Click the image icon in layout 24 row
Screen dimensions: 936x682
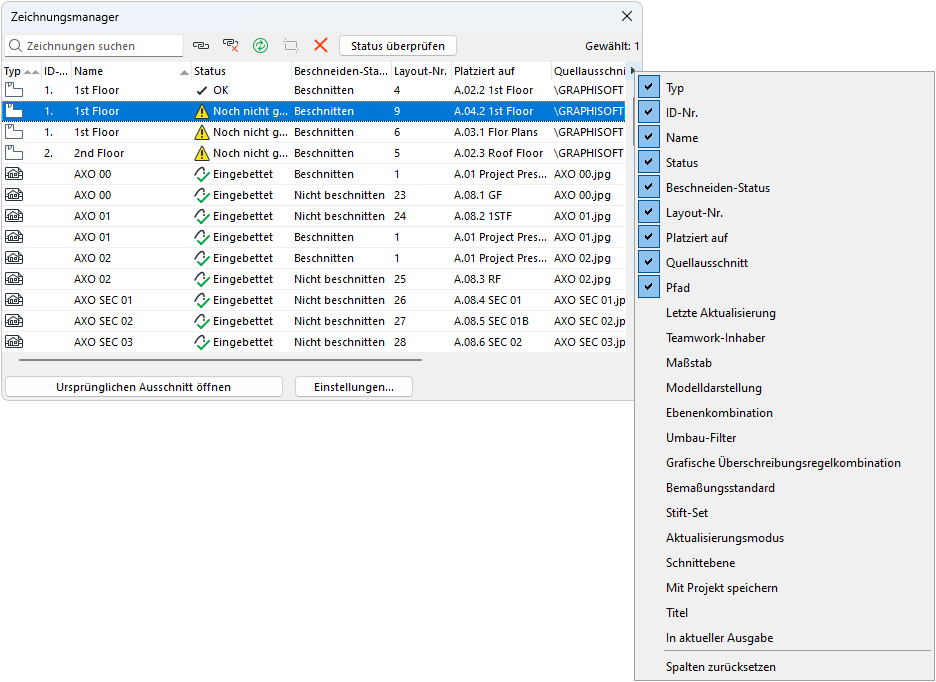point(14,216)
